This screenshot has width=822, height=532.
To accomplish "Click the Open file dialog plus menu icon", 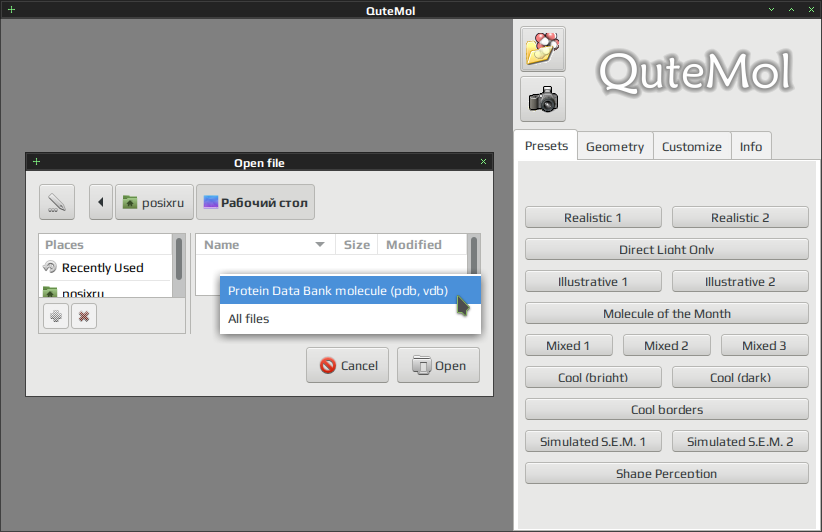I will tap(36, 161).
